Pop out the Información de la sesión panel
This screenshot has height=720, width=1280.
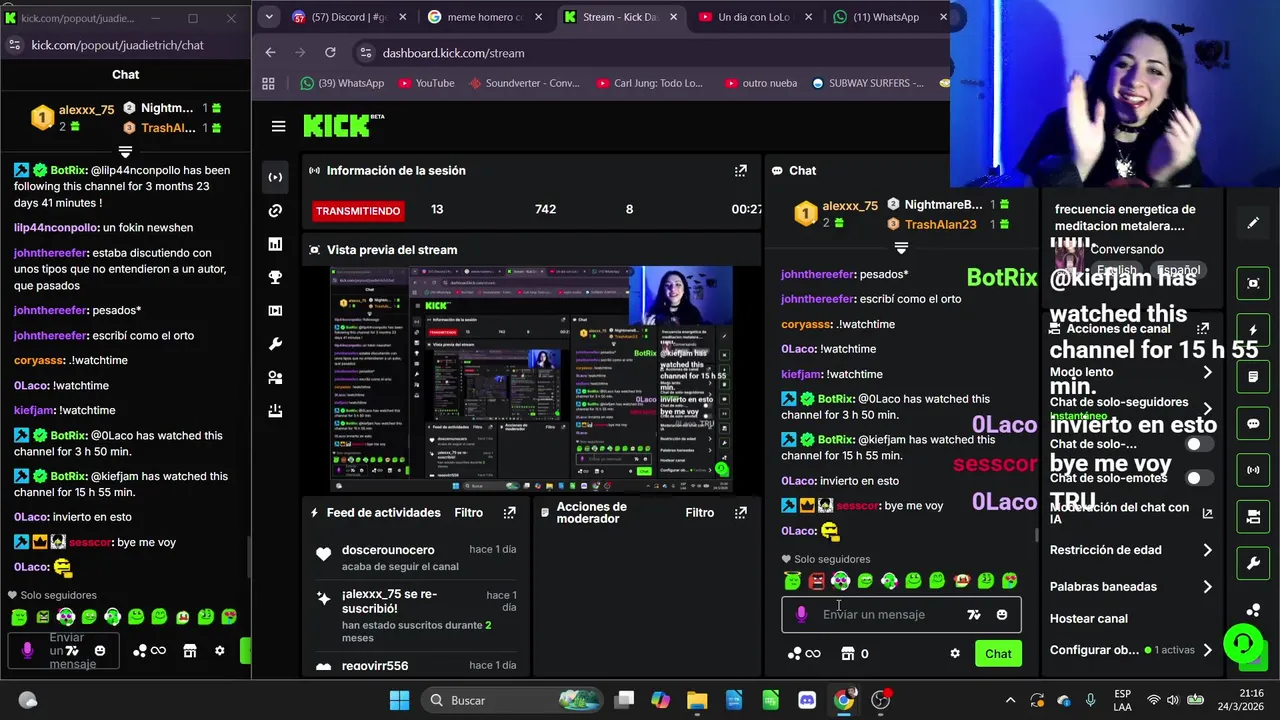741,171
